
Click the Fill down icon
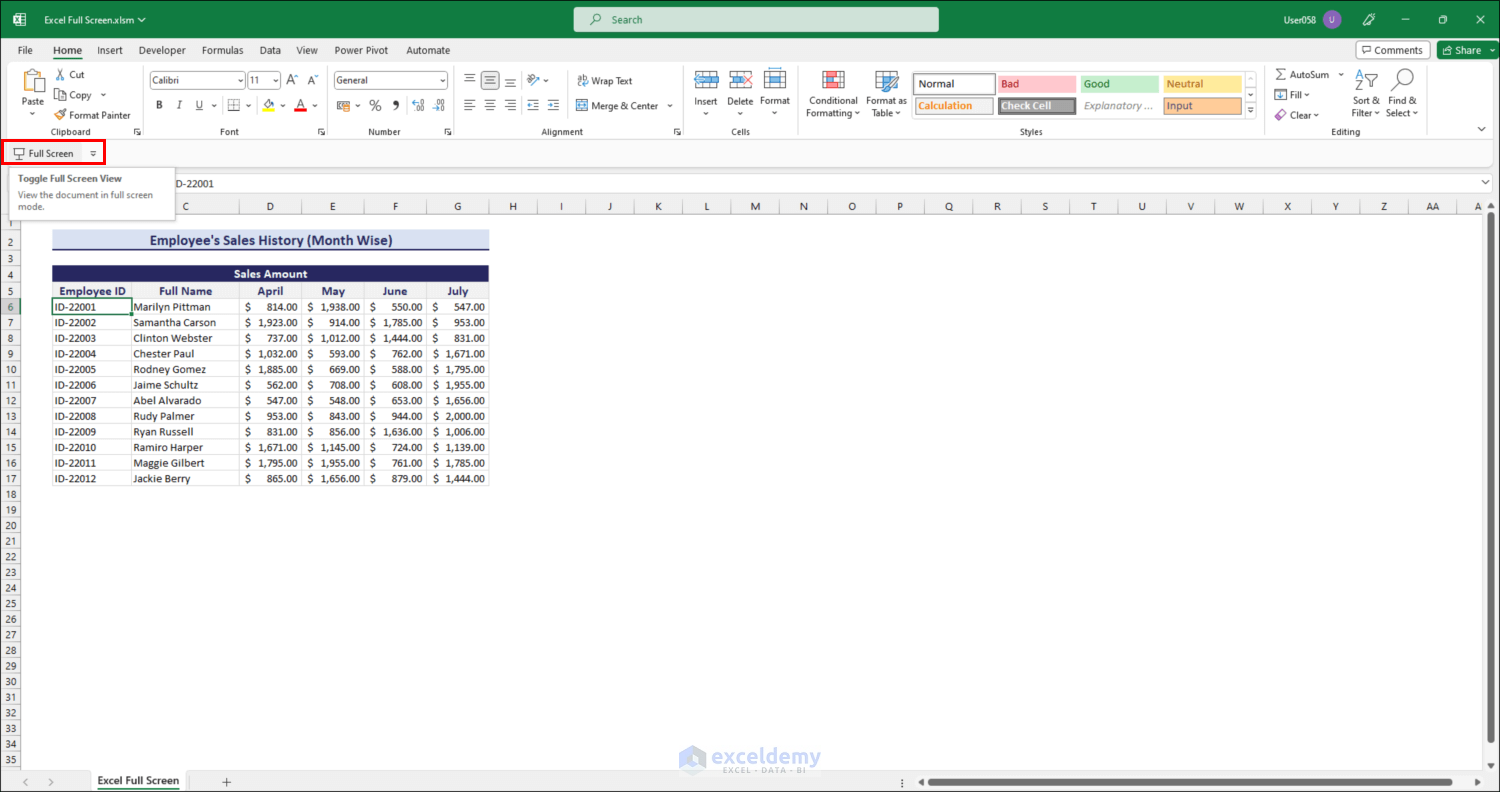1281,95
